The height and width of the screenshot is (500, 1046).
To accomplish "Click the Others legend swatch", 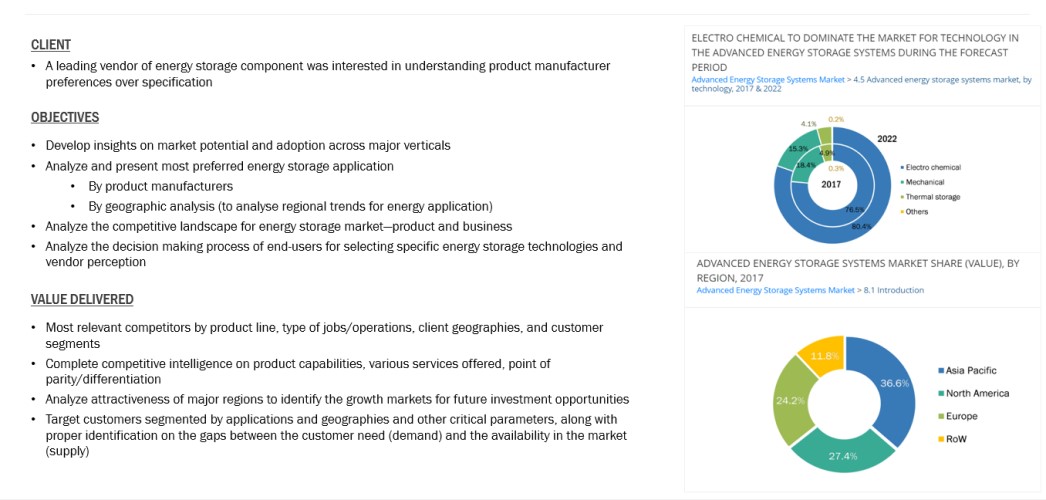I will (x=903, y=212).
